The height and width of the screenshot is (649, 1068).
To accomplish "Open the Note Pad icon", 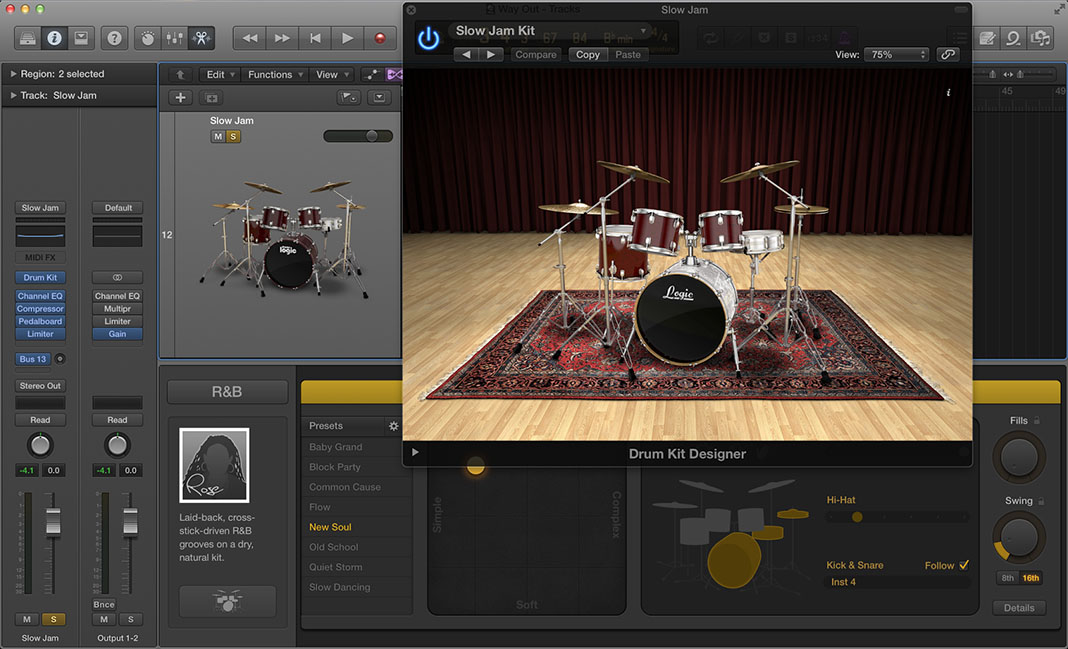I will pos(987,38).
